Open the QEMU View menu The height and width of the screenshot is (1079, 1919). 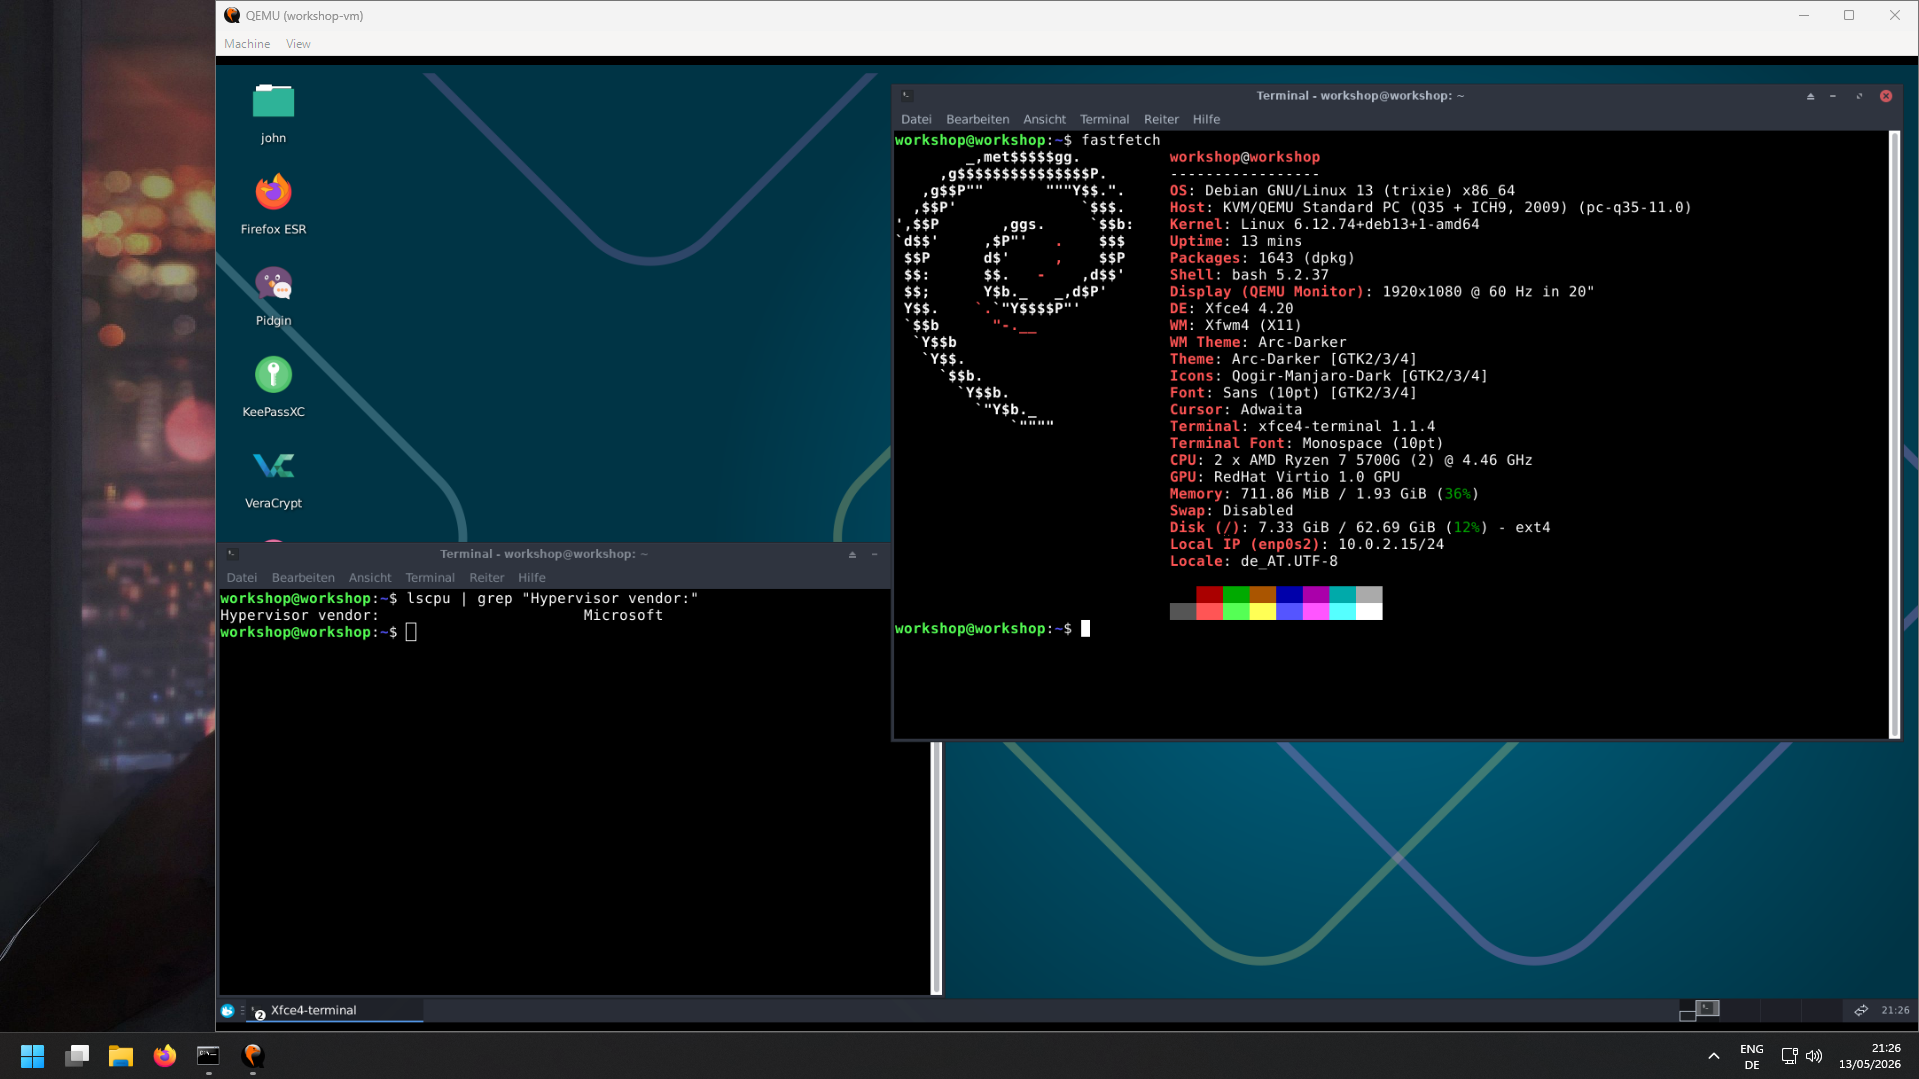[x=298, y=44]
